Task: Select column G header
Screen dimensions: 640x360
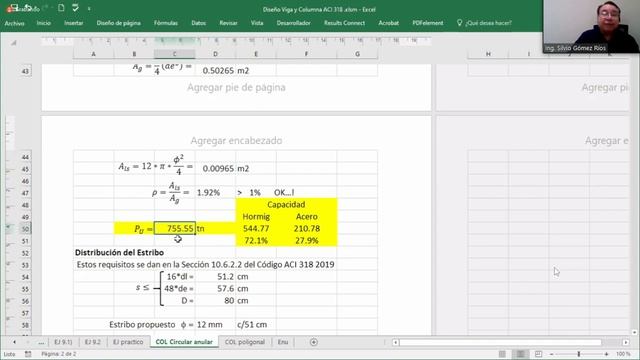Action: [x=357, y=54]
